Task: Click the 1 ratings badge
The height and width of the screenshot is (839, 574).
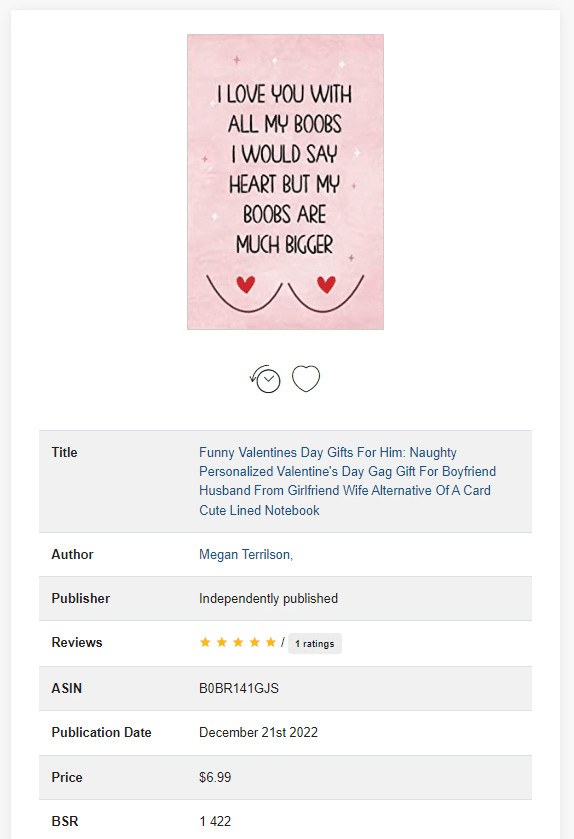Action: 315,643
